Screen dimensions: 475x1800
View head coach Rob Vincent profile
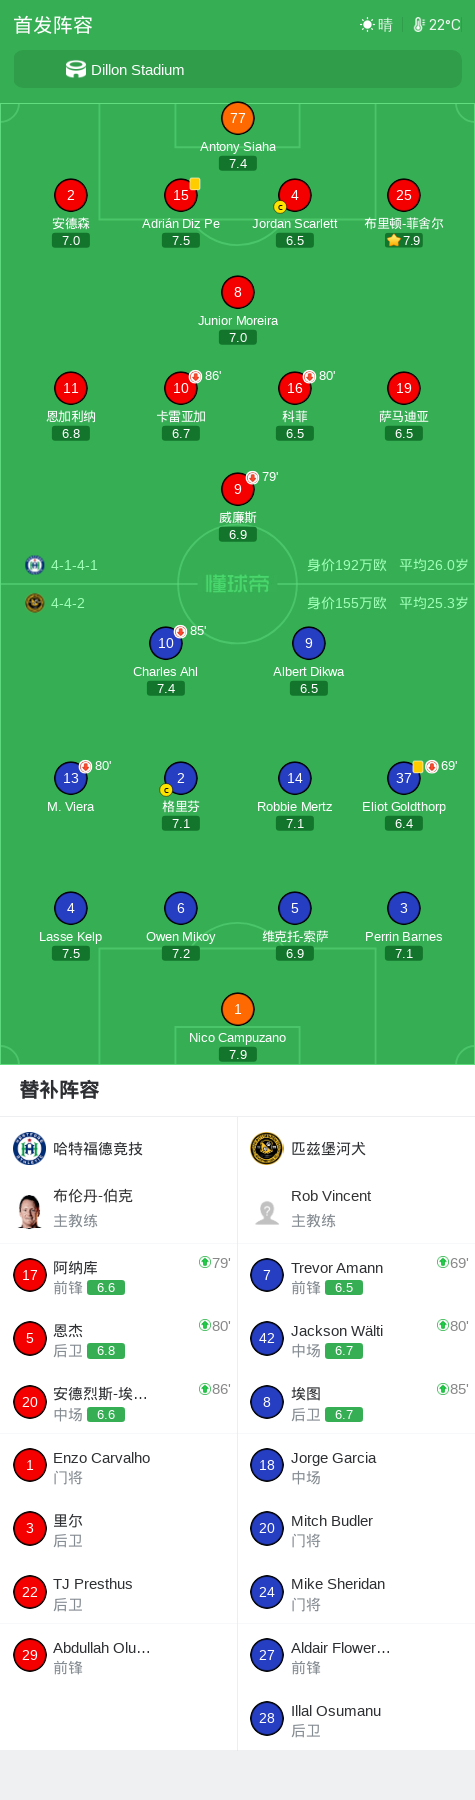(356, 1208)
